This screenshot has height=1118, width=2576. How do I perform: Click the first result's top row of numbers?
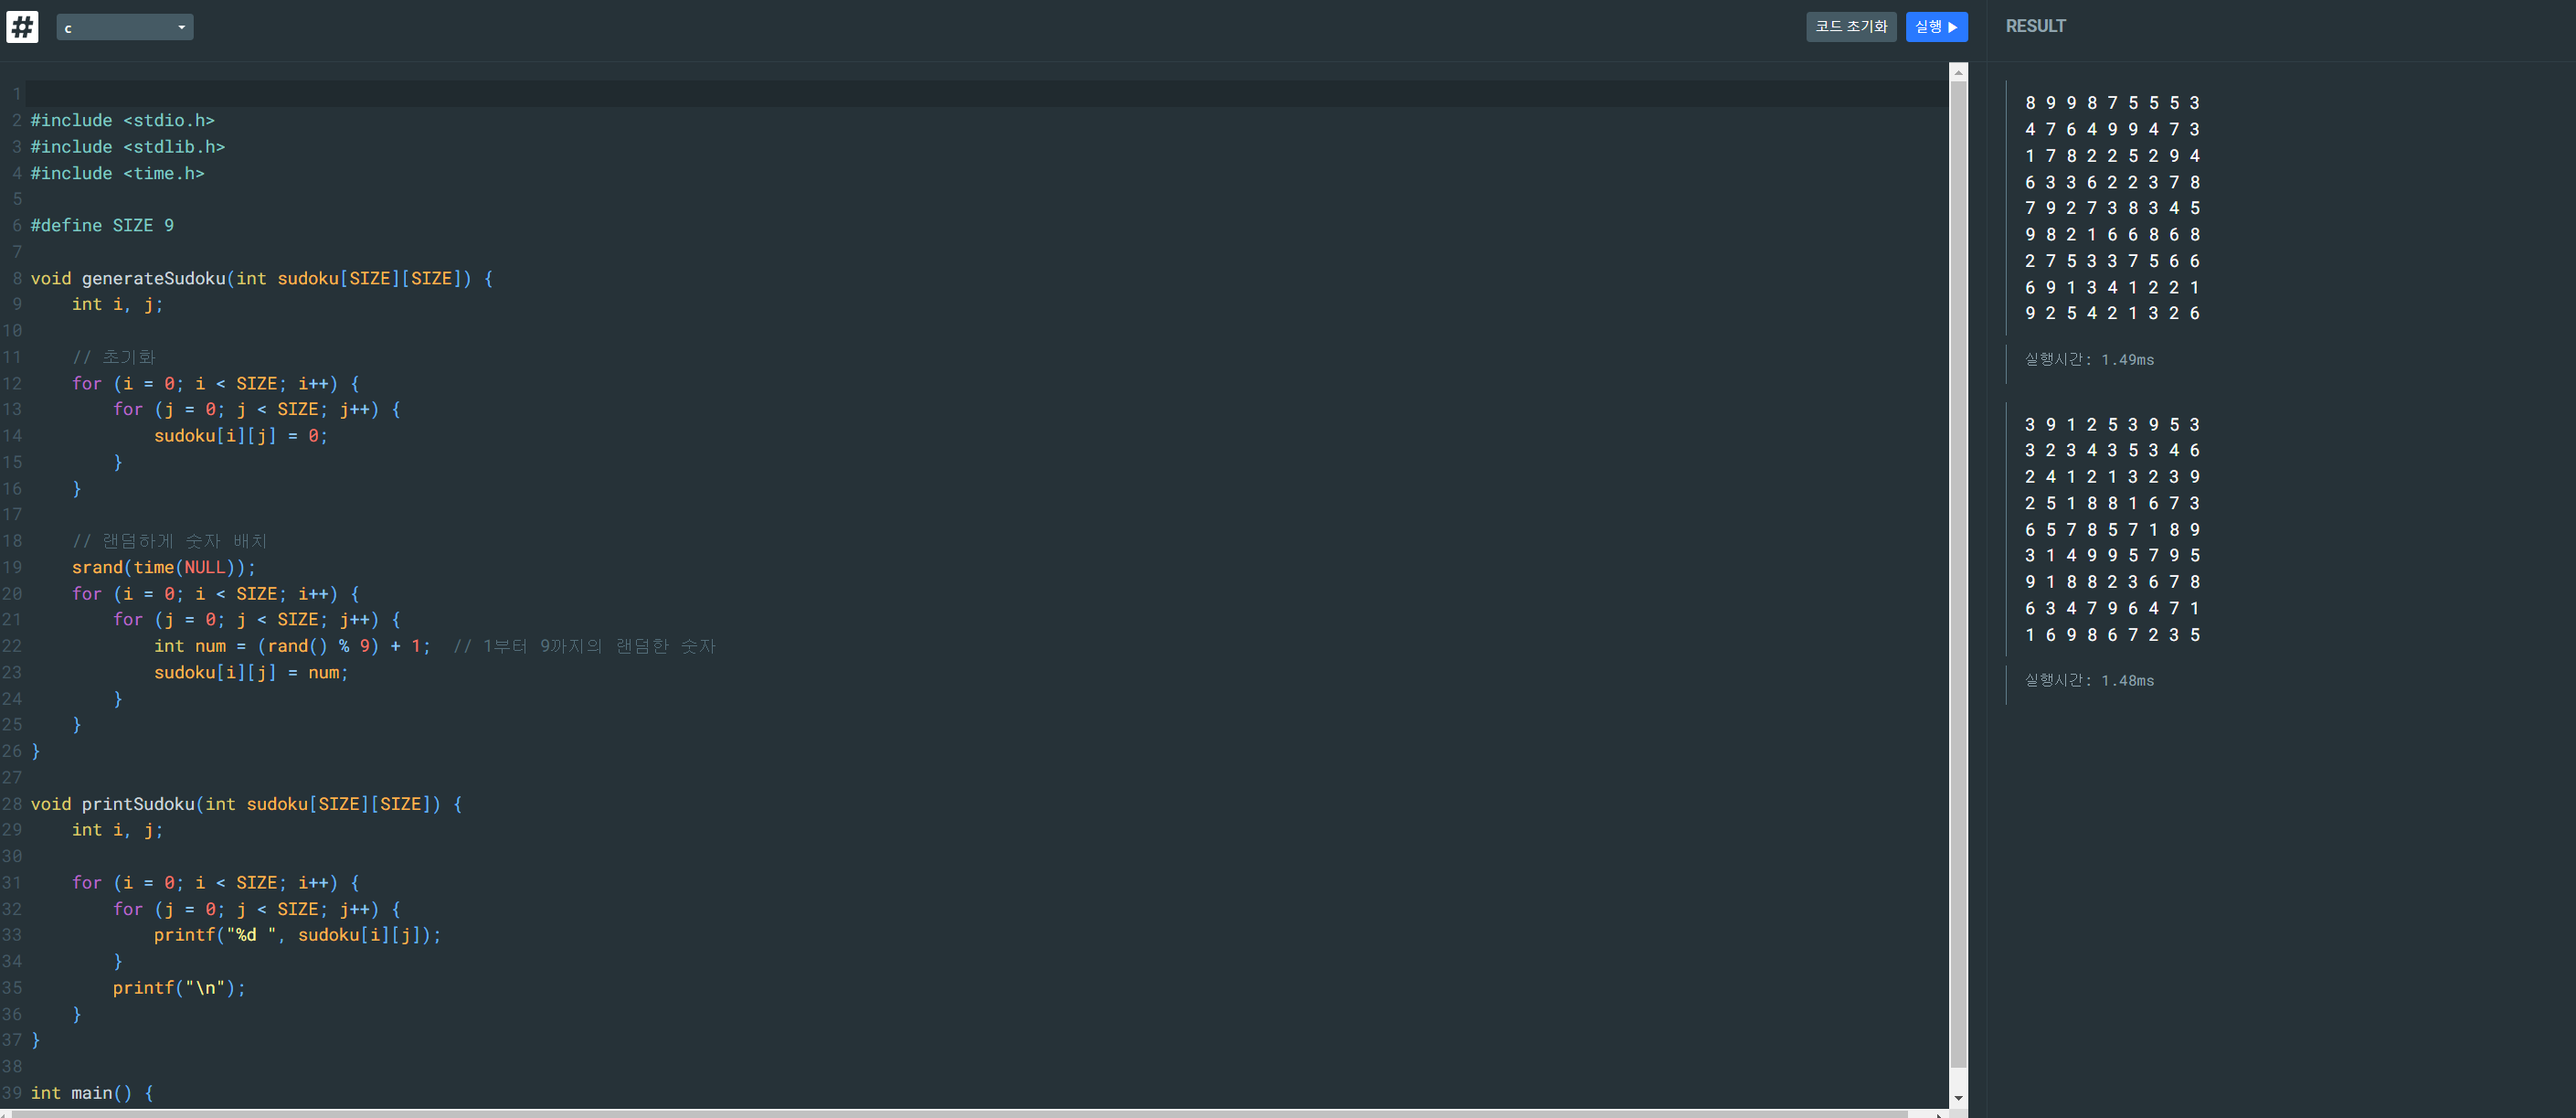2112,103
